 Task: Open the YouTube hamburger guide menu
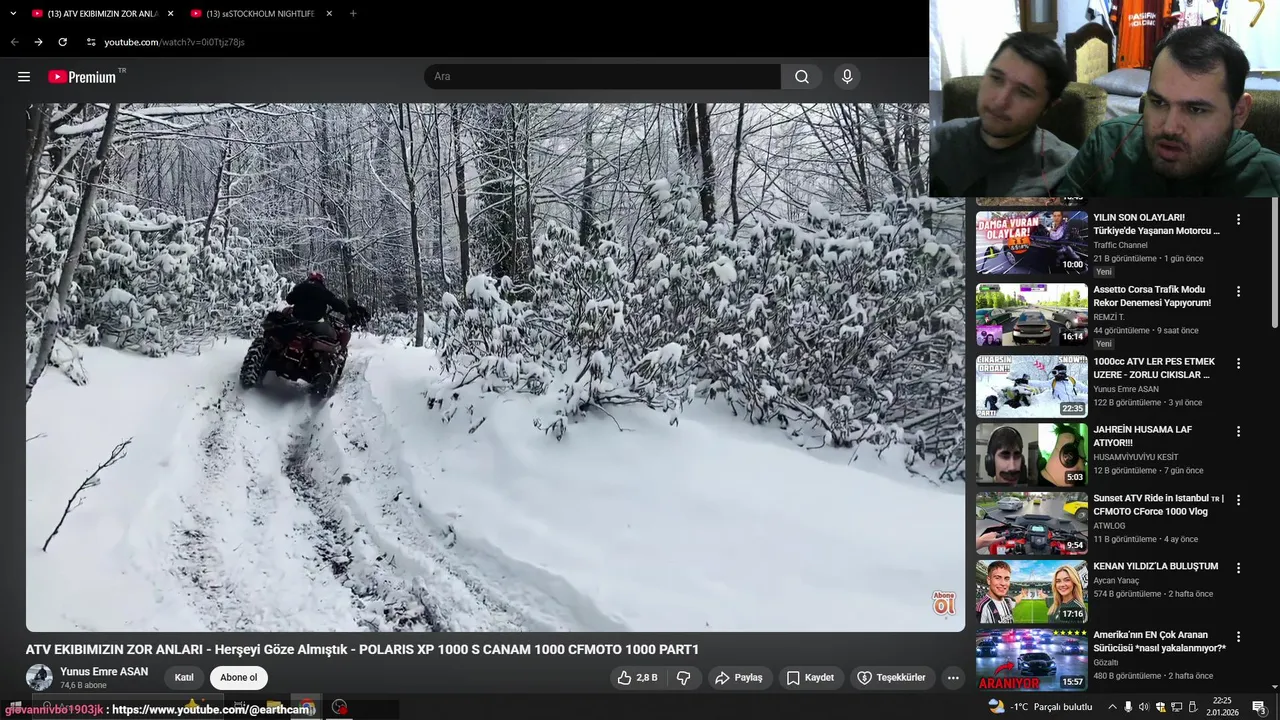pyautogui.click(x=24, y=77)
